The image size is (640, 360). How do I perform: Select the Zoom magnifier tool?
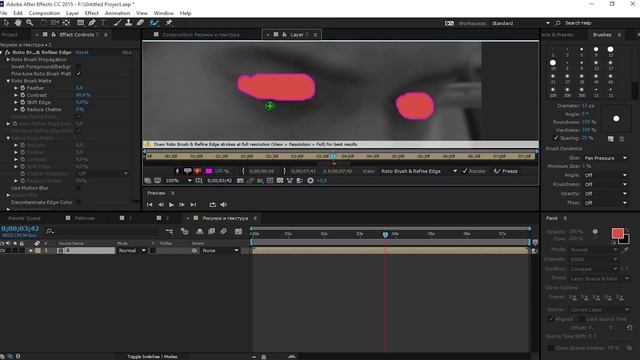(x=29, y=23)
